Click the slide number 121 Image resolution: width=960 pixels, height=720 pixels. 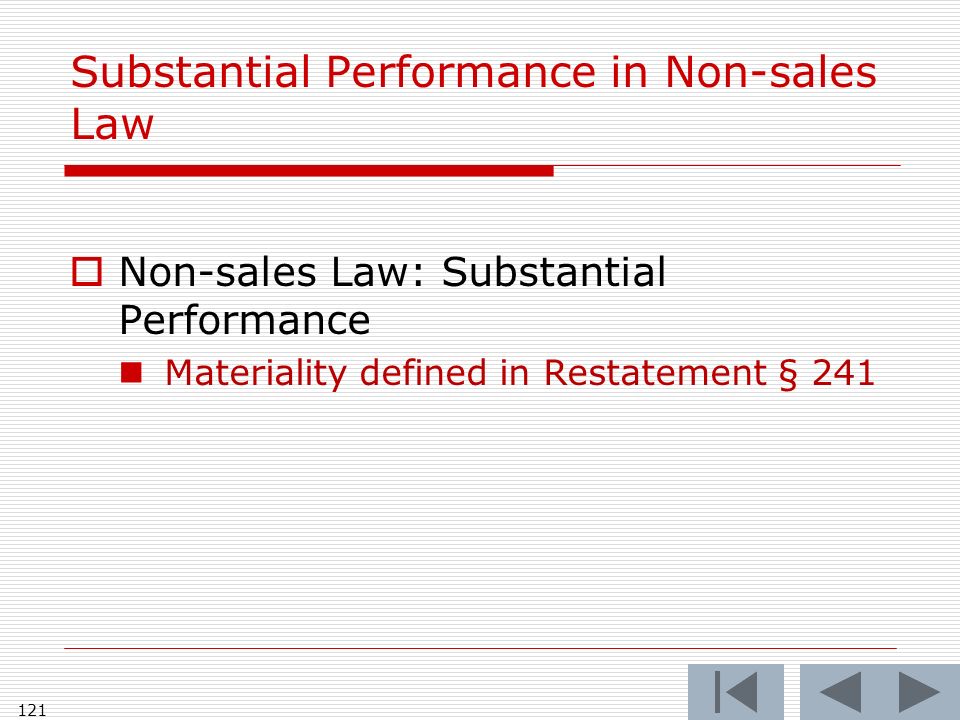coord(32,710)
